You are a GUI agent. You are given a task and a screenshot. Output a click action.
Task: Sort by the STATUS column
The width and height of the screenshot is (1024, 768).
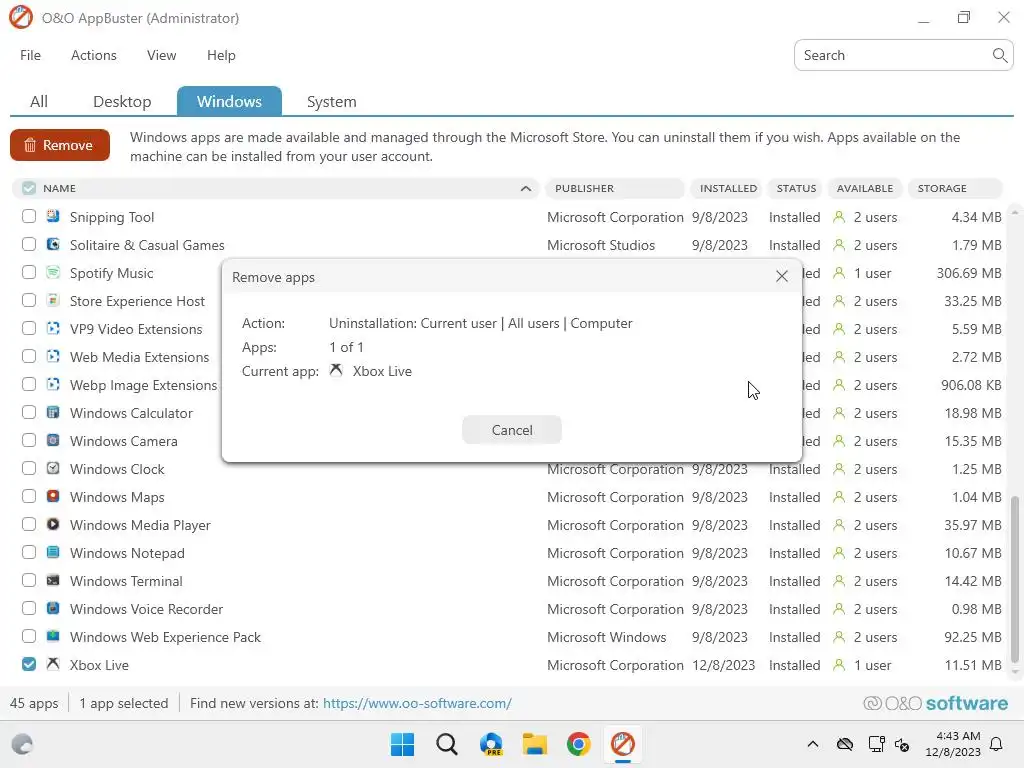click(795, 188)
